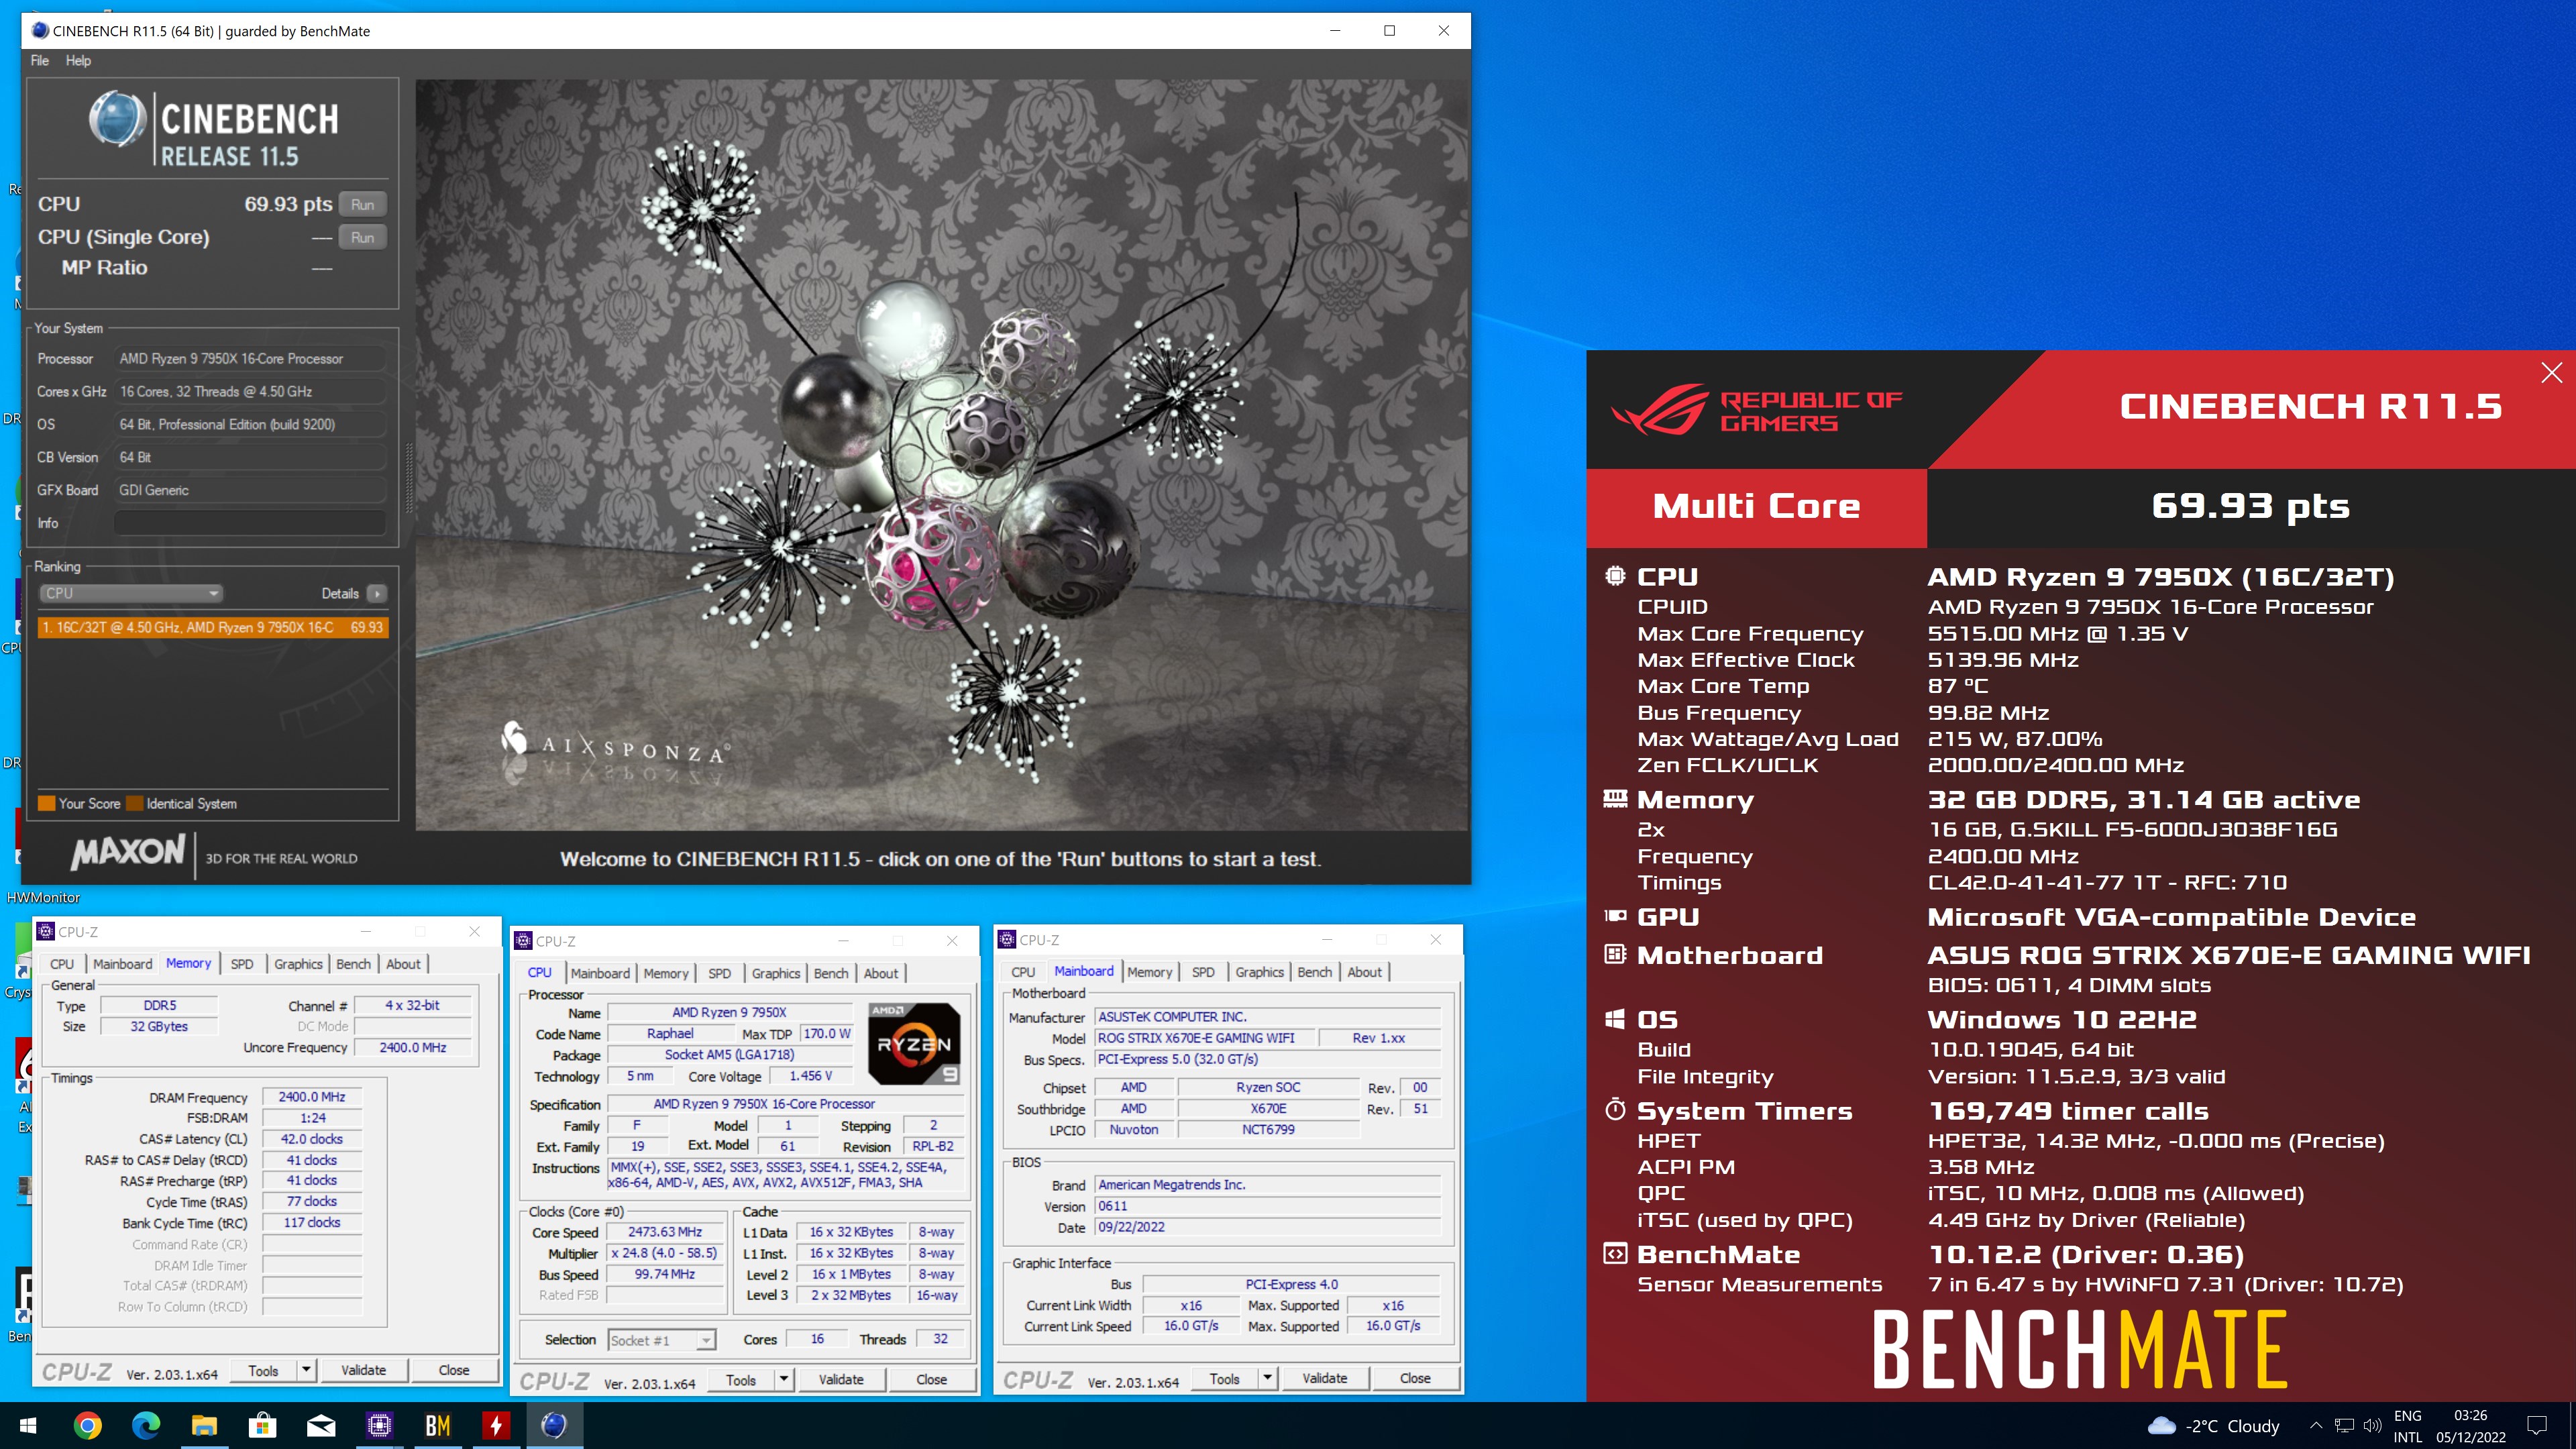Close the BenchMate result overlay panel
Viewport: 2576px width, 1449px height.
tap(2551, 373)
